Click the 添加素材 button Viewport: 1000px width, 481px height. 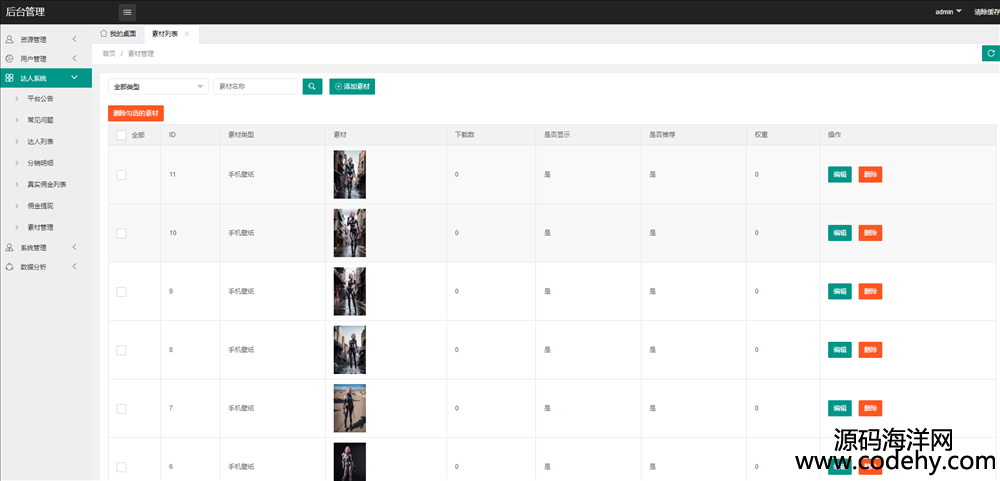pos(352,87)
